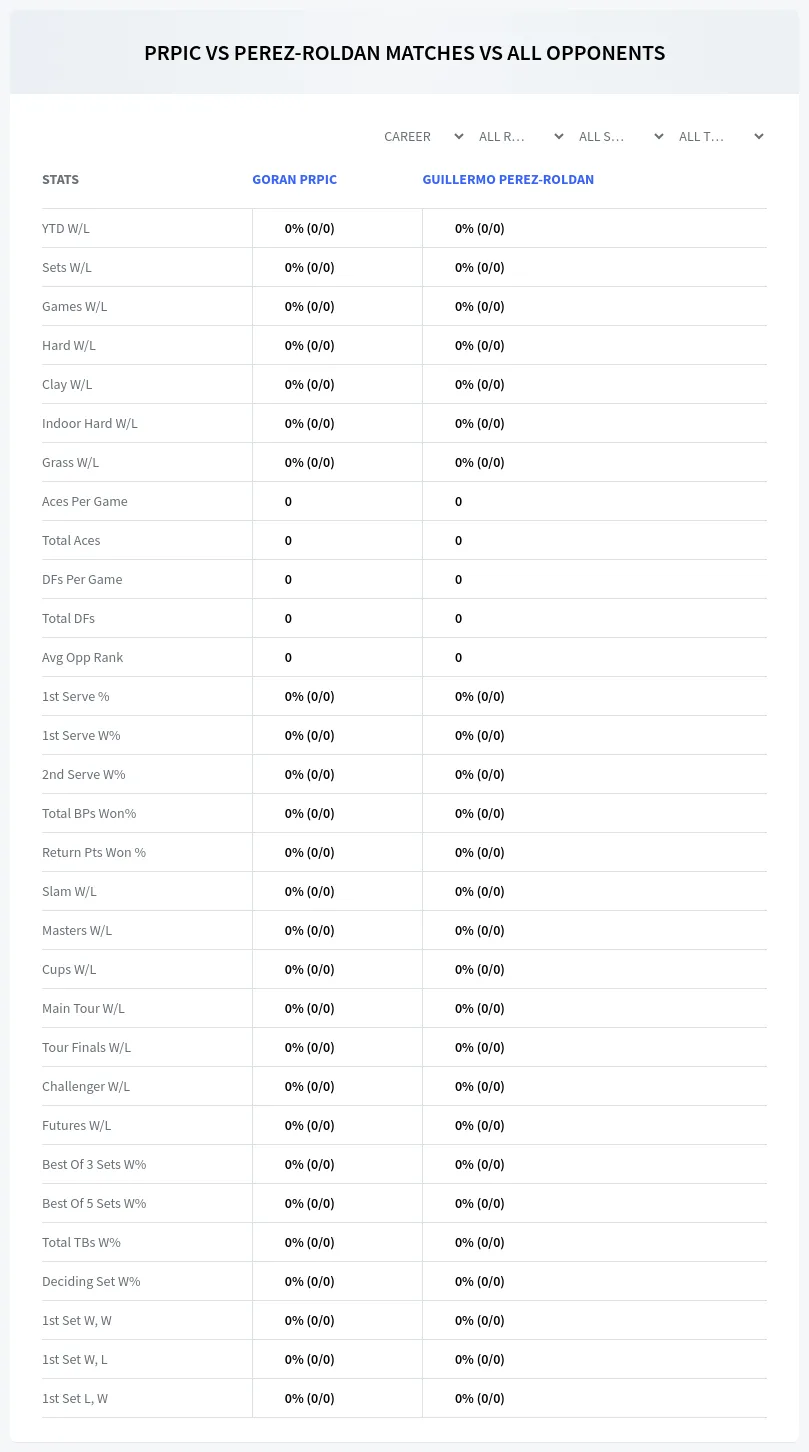Select the 1st Serve % row label
Viewport: 809px width, 1452px height.
point(76,696)
